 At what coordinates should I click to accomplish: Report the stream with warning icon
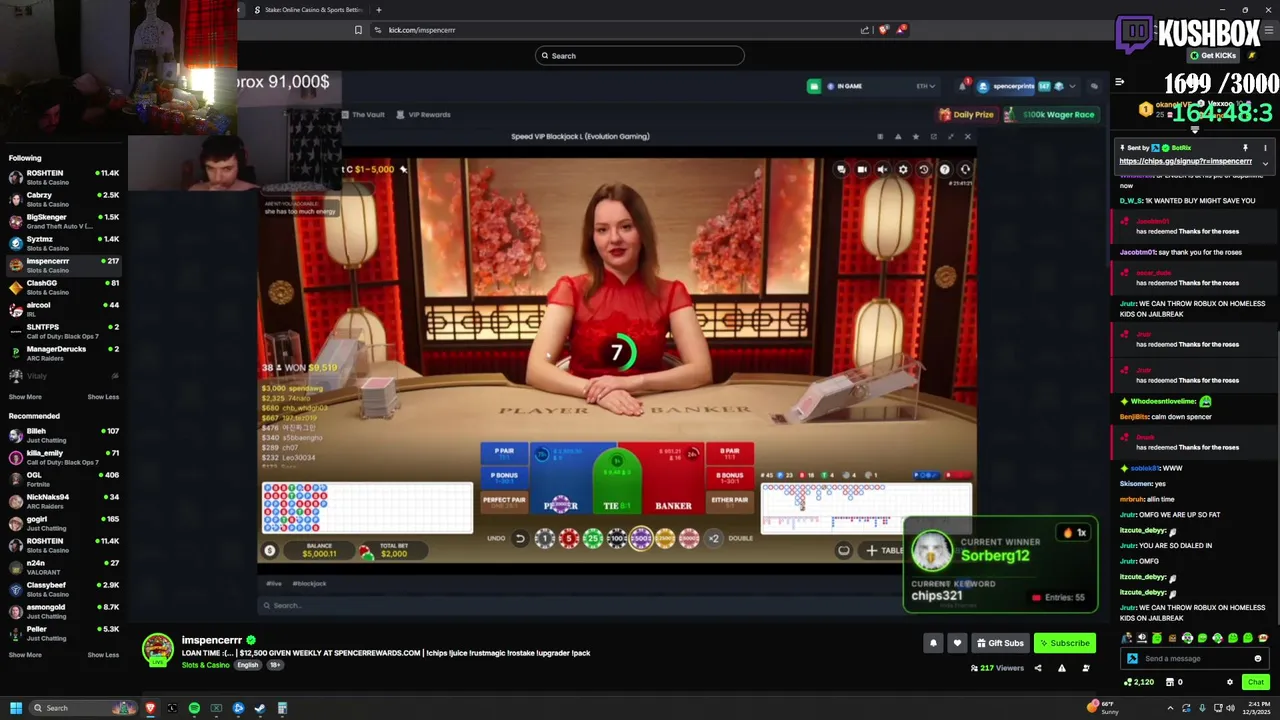(1061, 668)
